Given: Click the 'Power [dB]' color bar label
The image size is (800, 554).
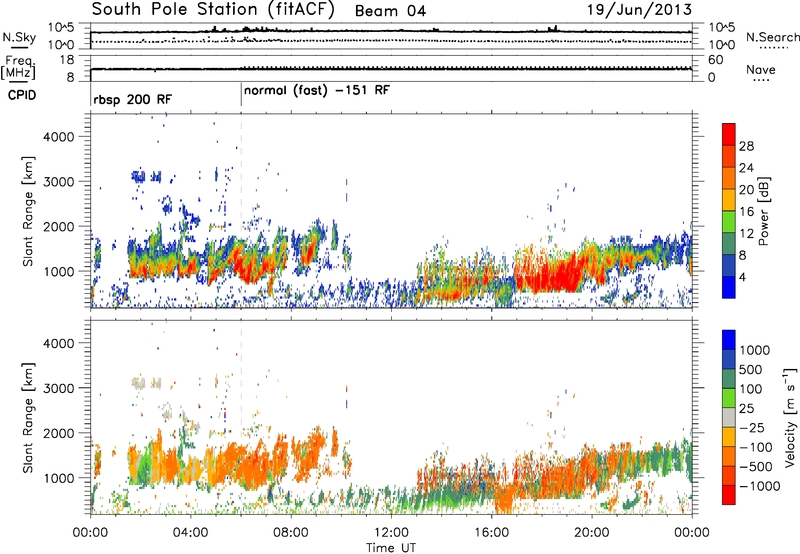Looking at the screenshot, I should 763,211.
